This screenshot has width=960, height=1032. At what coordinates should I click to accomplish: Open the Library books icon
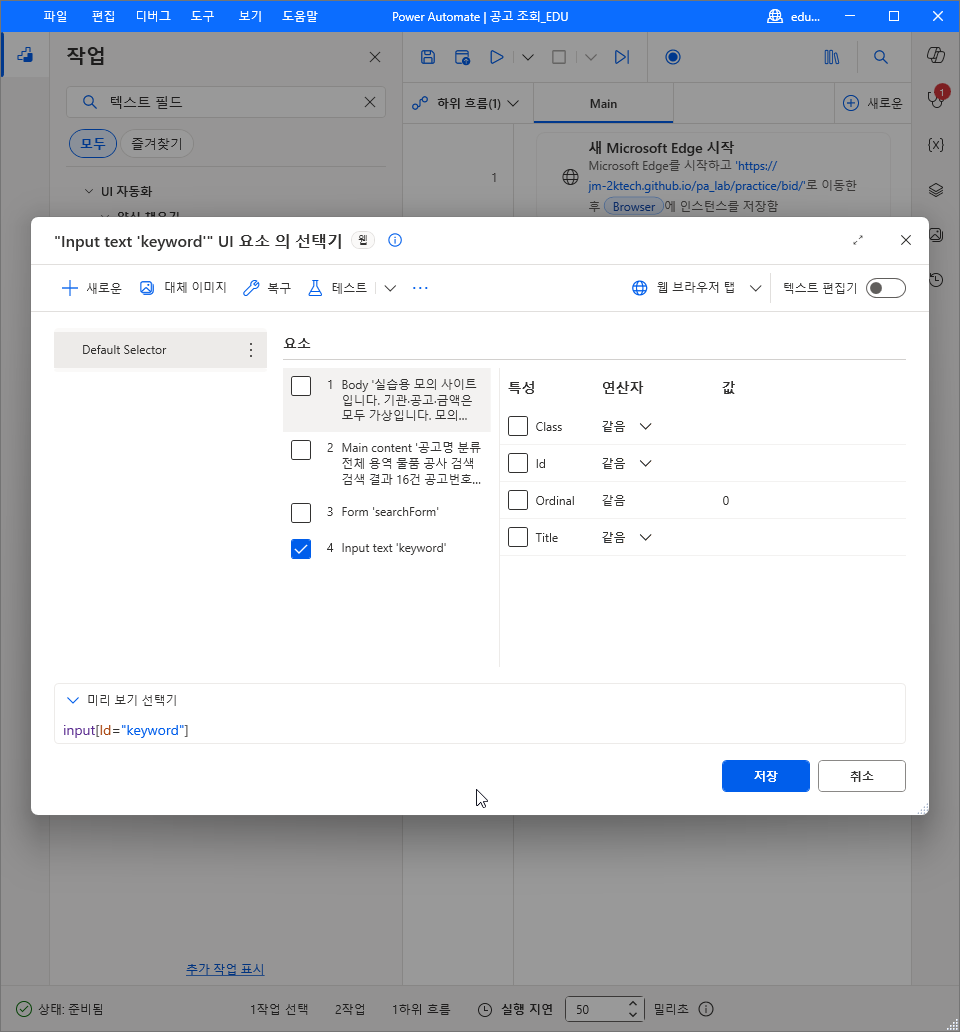832,57
